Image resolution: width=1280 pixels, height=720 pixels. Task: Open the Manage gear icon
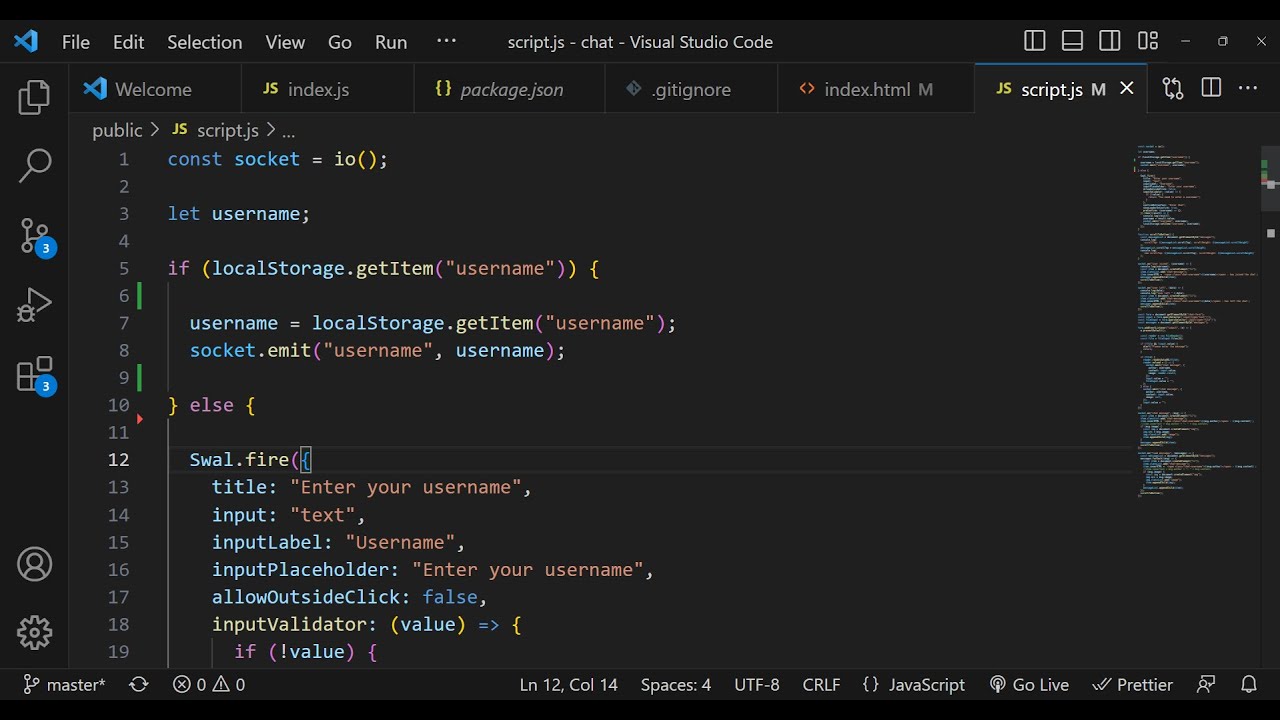click(x=34, y=633)
